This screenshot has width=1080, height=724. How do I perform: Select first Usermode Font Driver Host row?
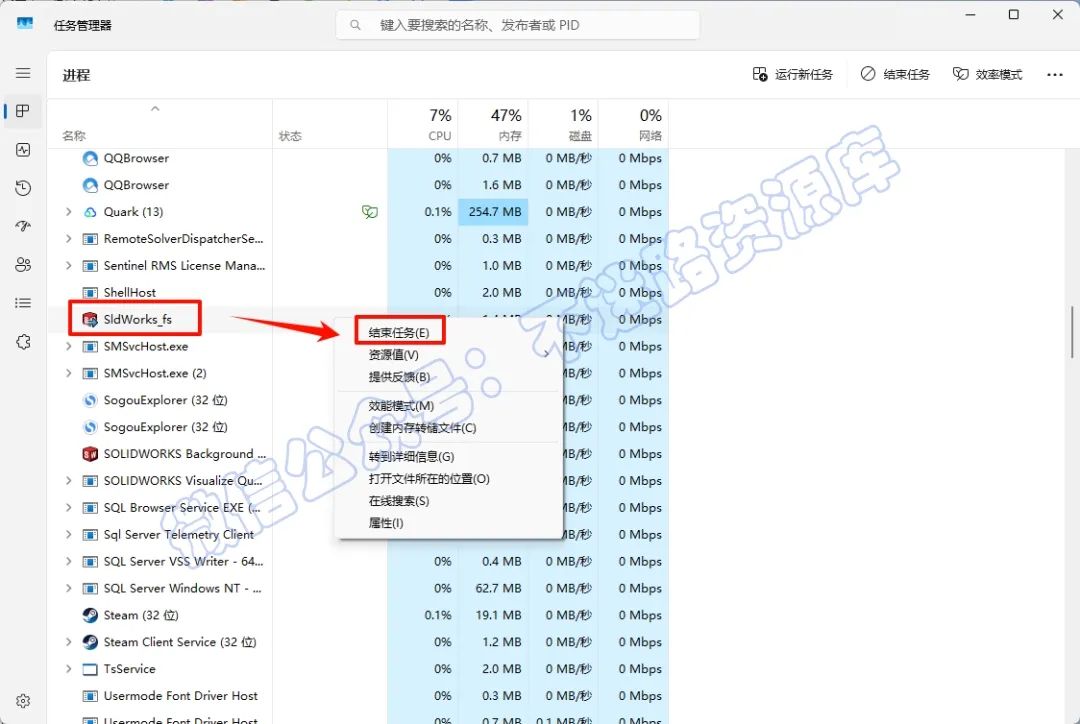358,696
